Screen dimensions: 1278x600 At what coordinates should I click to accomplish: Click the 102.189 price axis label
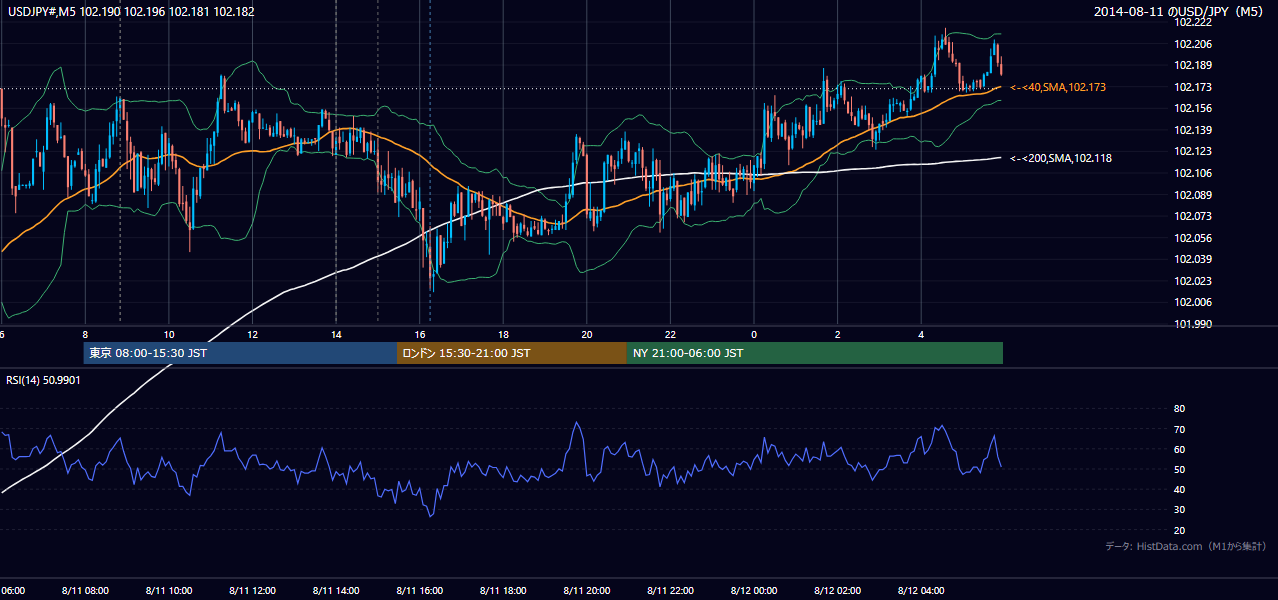[1195, 65]
